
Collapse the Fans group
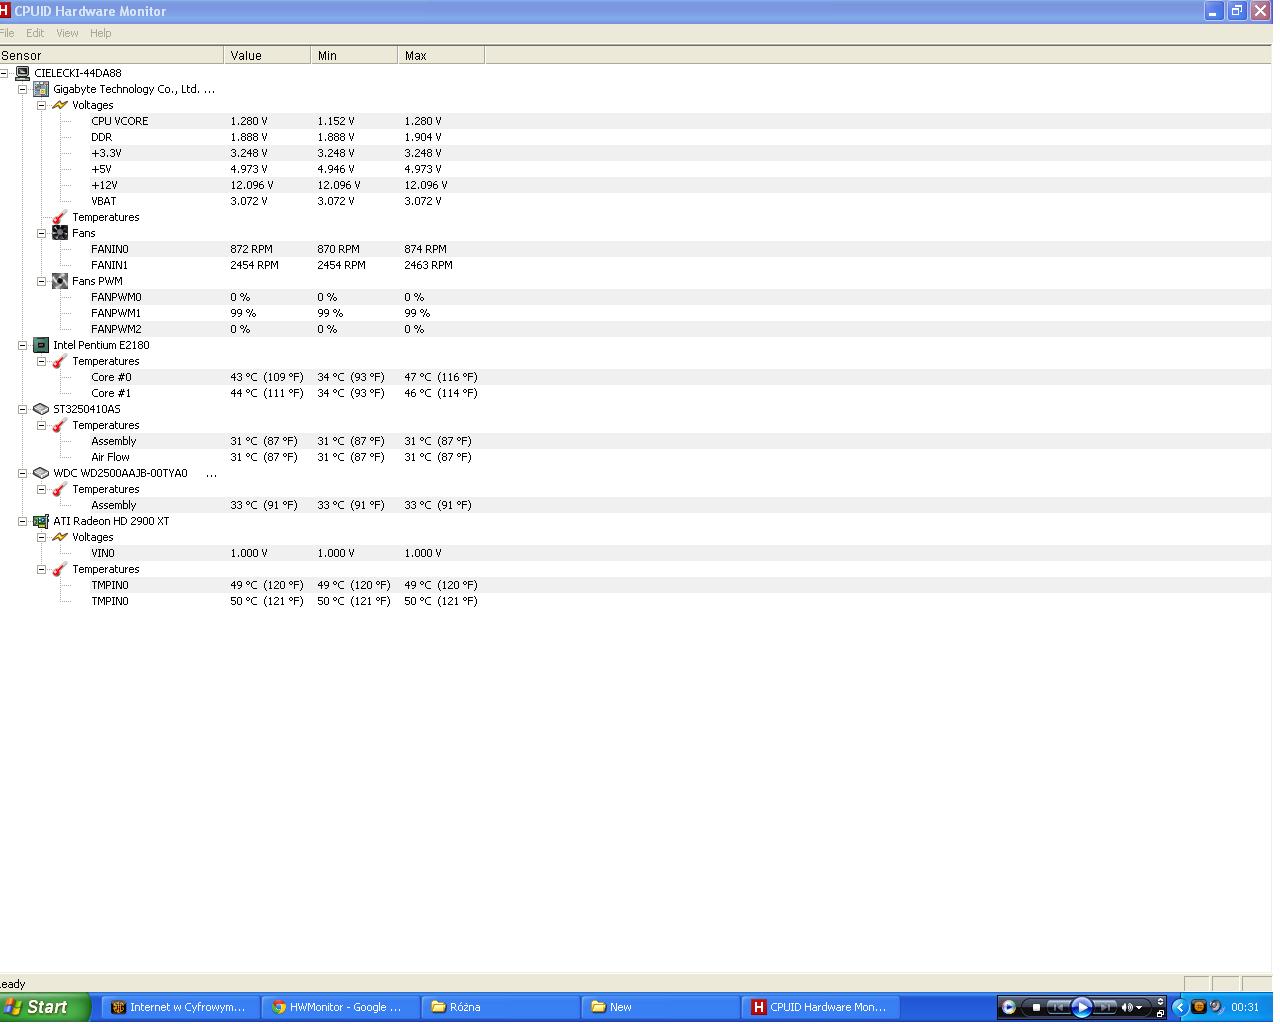tap(42, 233)
